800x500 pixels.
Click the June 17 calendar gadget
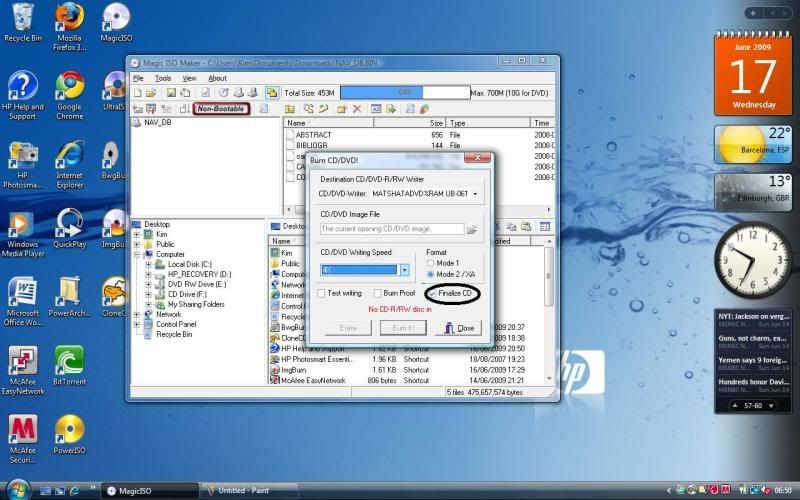tap(754, 74)
